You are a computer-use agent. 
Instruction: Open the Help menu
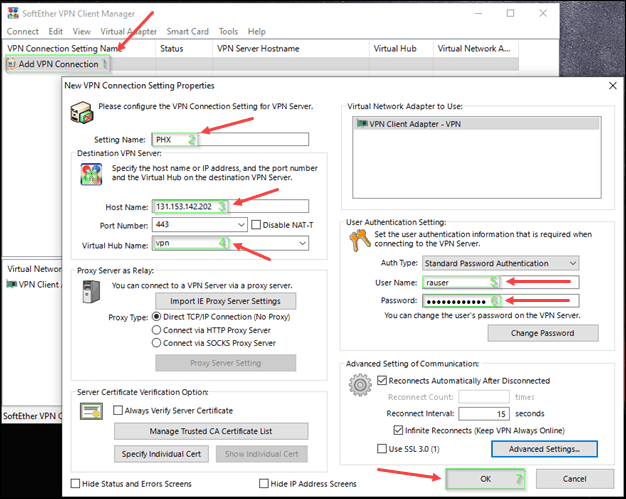[256, 32]
